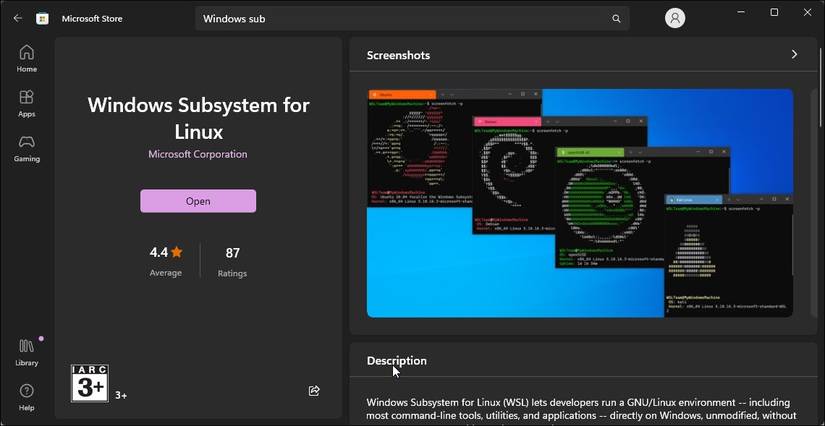Viewport: 825px width, 426px height.
Task: Close the Microsoft Store window
Action: 808,13
